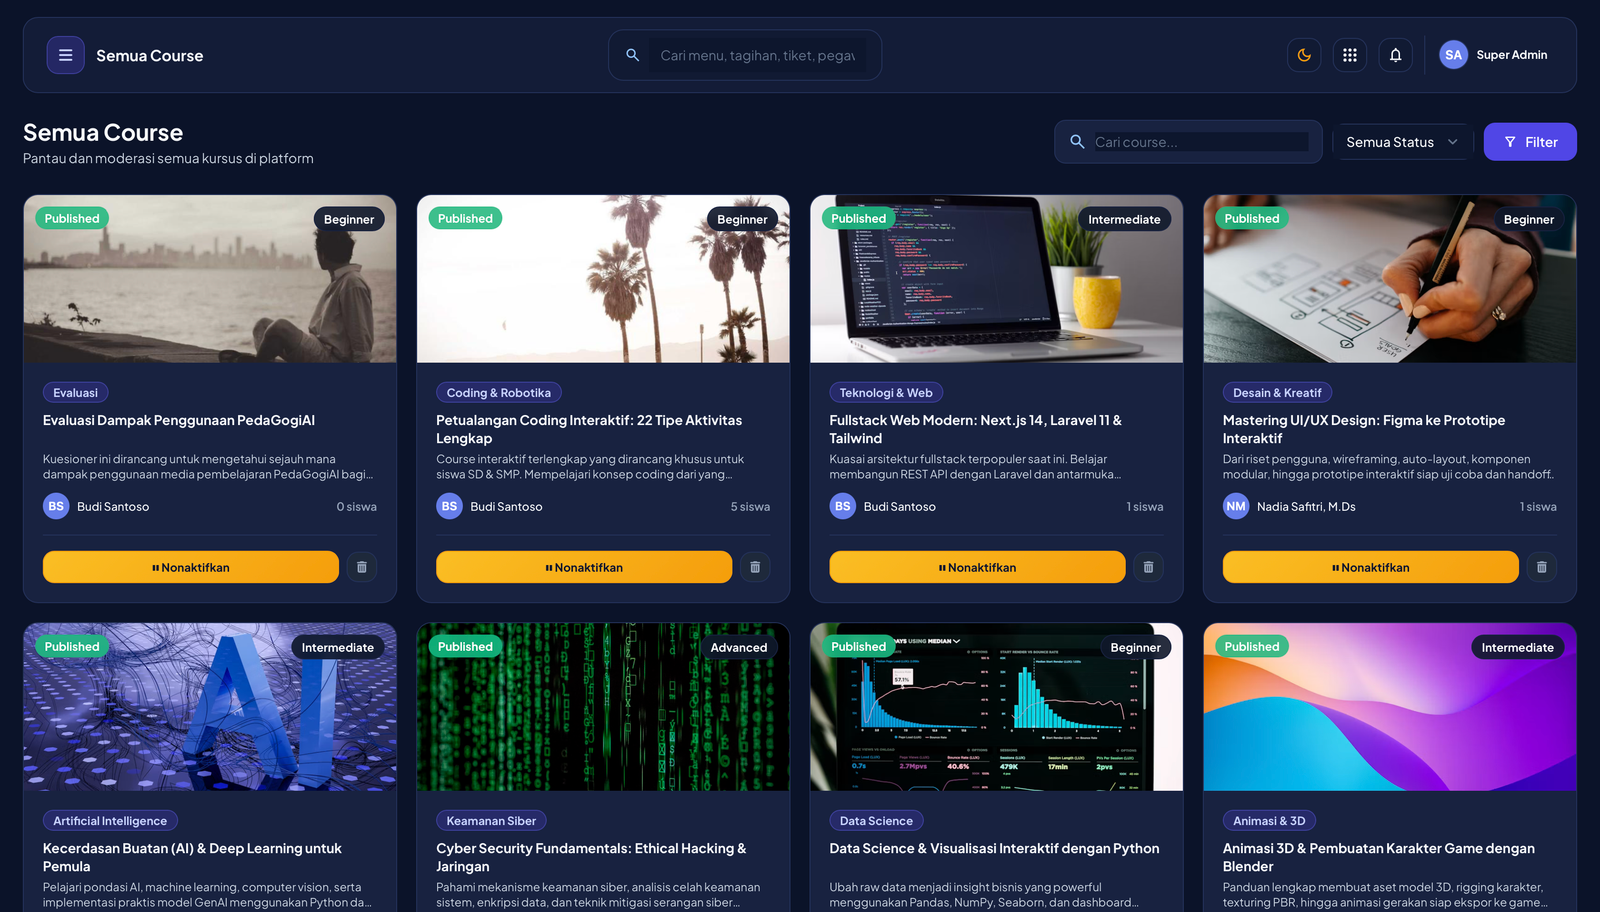The height and width of the screenshot is (912, 1600).
Task: Click trash icon for Mastering UI/UX Design
Action: (1542, 567)
